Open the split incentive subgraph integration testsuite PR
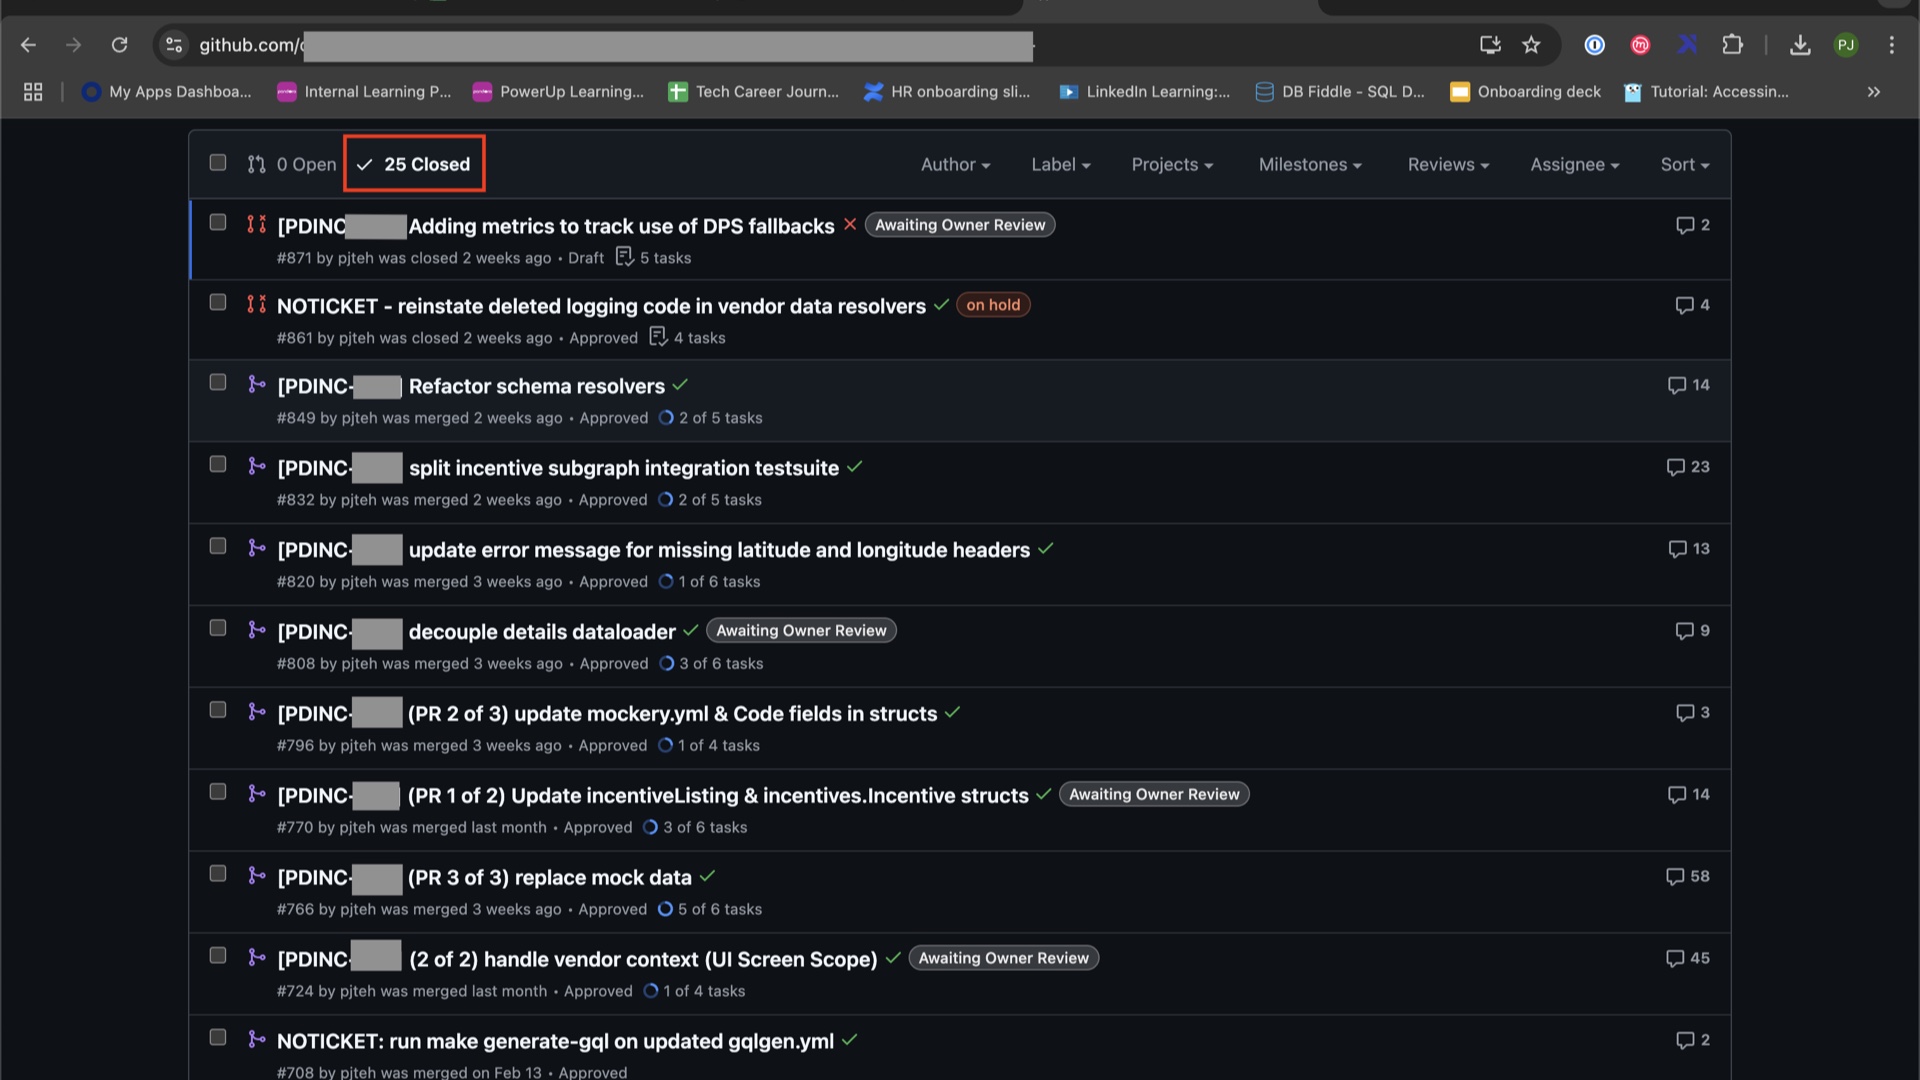The image size is (1920, 1080). coord(623,468)
